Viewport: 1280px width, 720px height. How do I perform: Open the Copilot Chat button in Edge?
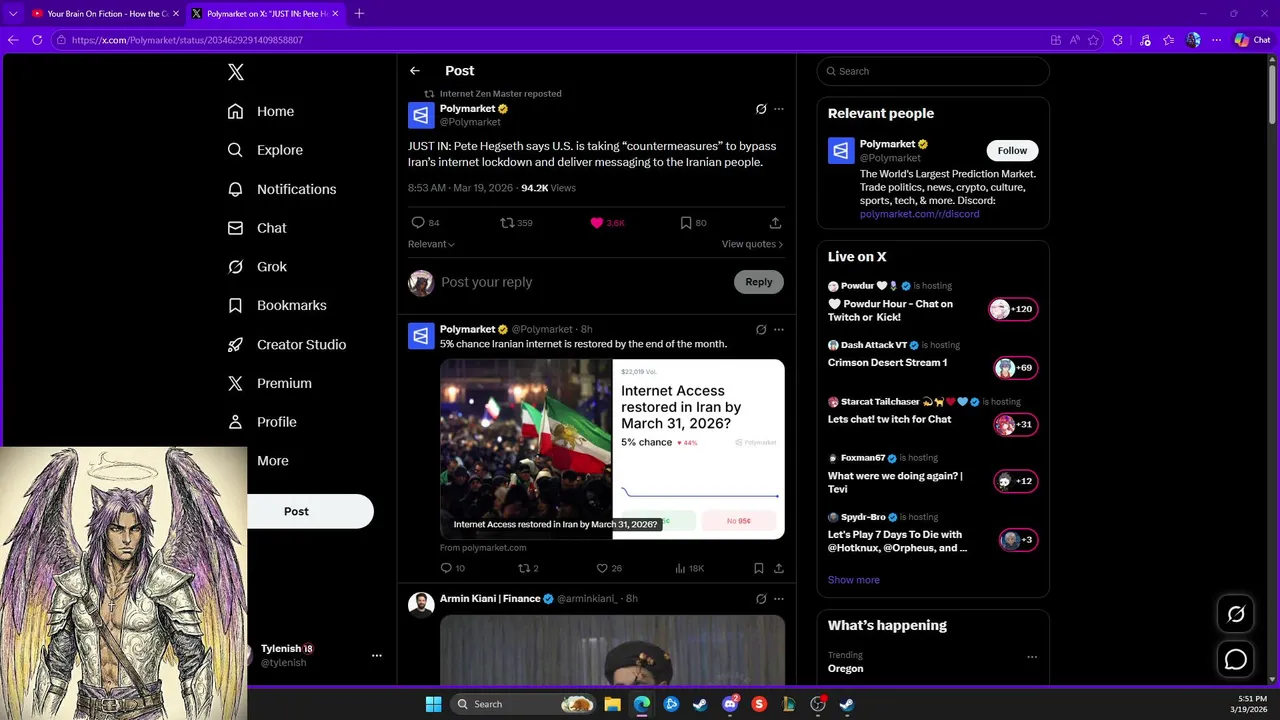[1252, 40]
